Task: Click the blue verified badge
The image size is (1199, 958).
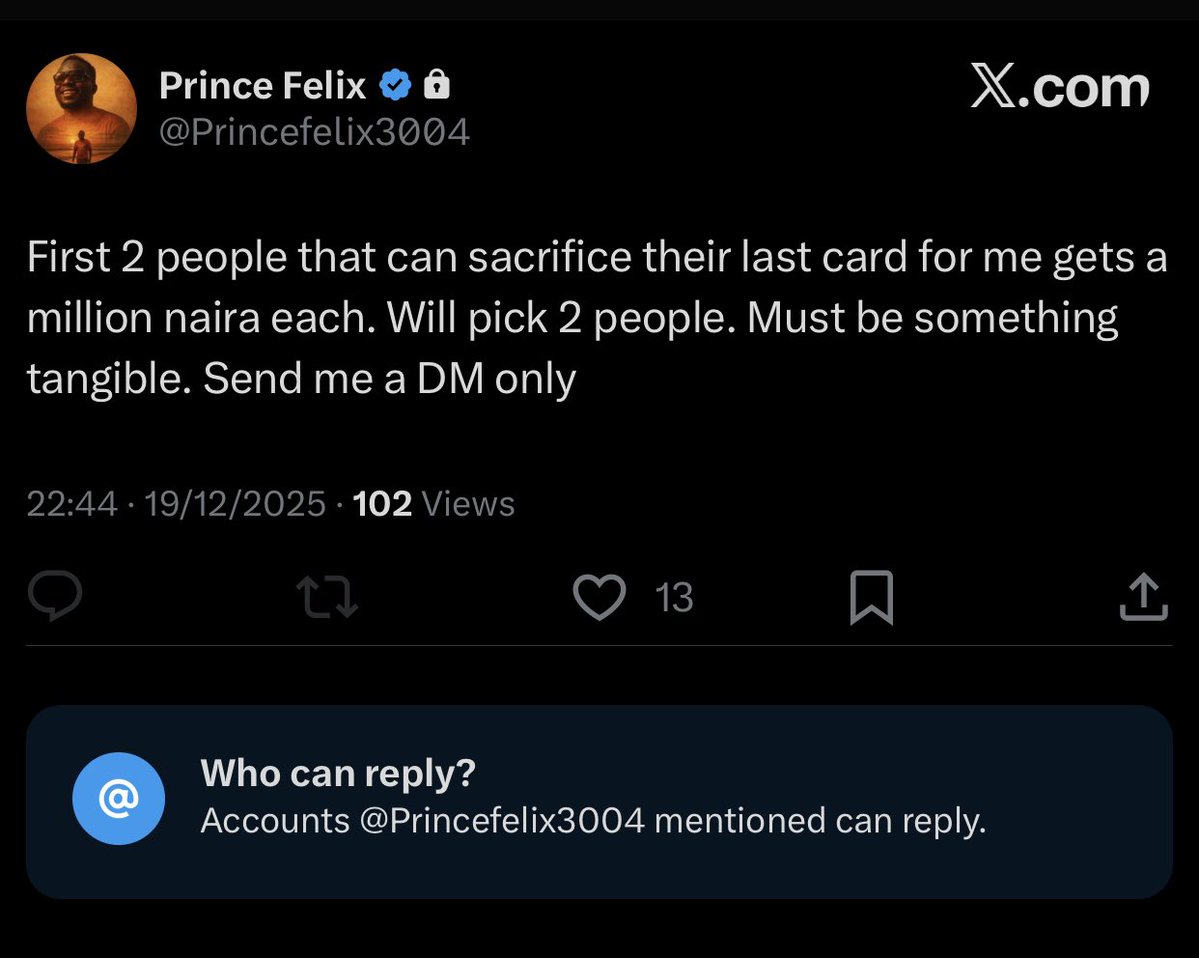Action: point(396,87)
